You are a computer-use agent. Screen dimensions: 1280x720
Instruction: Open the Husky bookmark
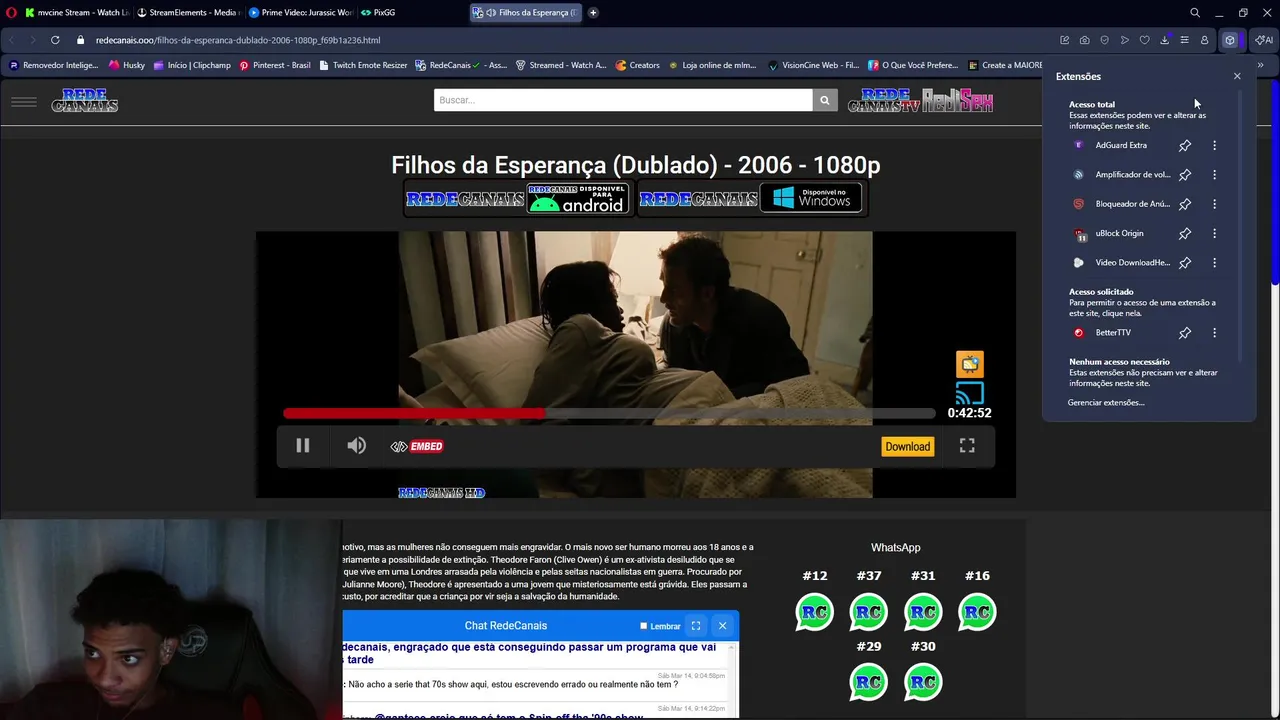pos(127,65)
